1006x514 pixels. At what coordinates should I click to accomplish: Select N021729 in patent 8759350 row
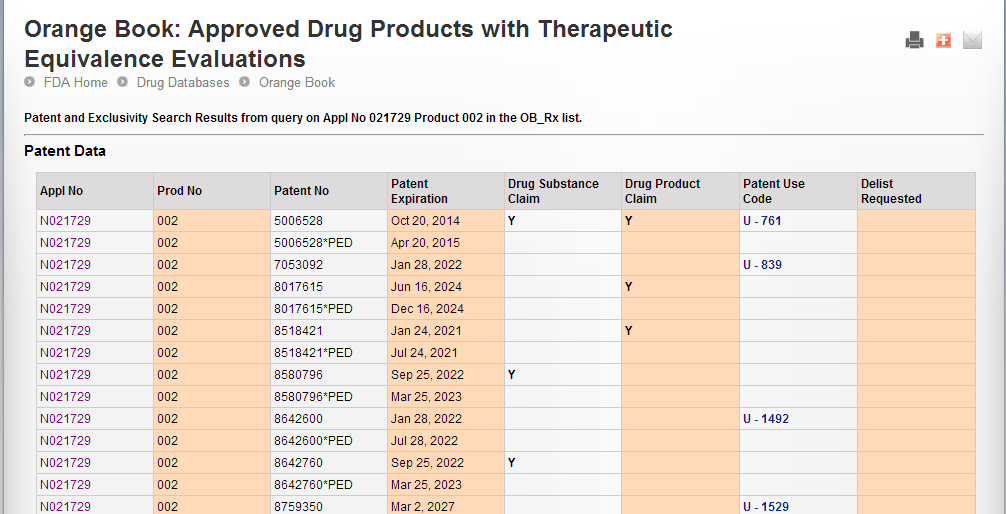tap(65, 507)
